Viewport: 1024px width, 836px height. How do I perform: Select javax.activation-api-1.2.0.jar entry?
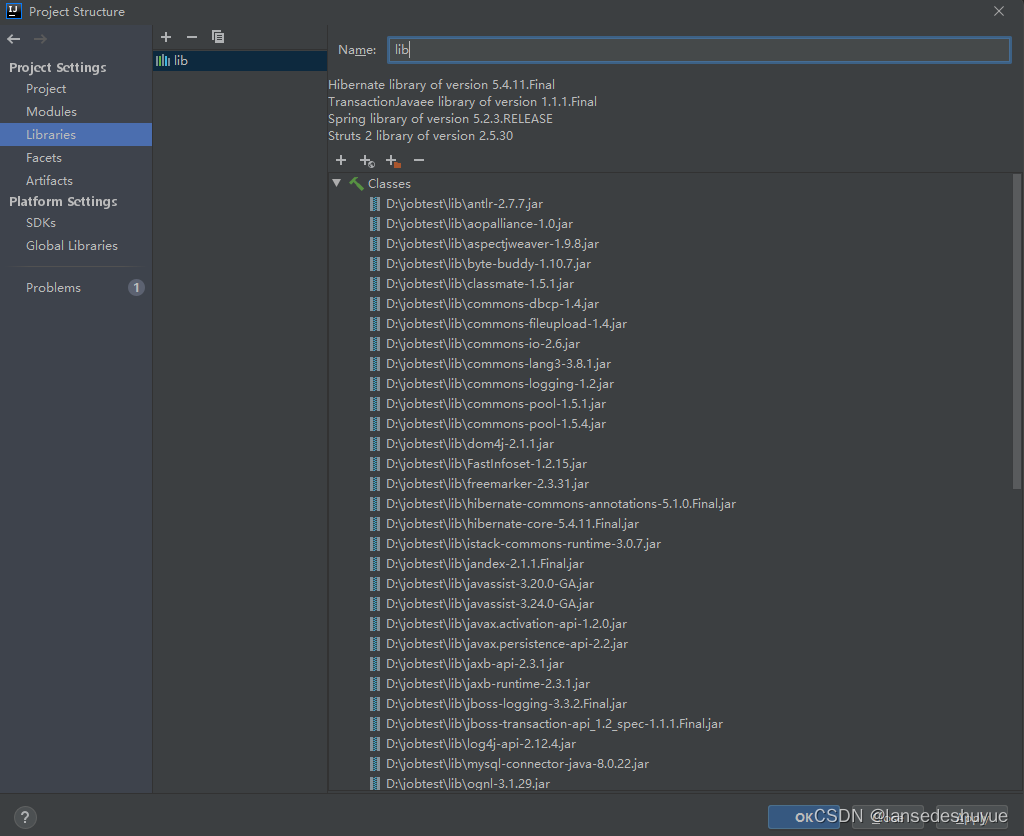(506, 624)
